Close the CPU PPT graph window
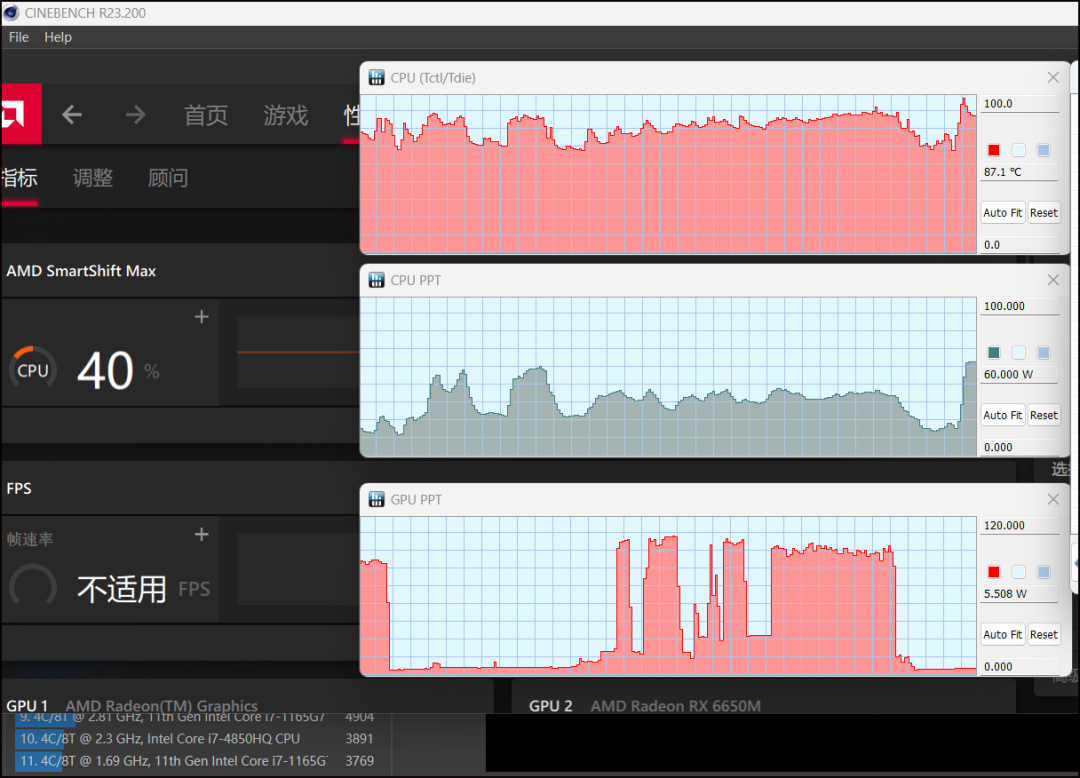 [x=1053, y=280]
